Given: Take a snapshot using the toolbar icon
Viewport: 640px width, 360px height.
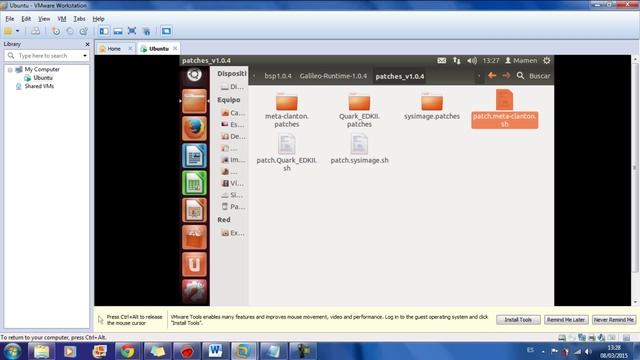Looking at the screenshot, I should coord(56,31).
